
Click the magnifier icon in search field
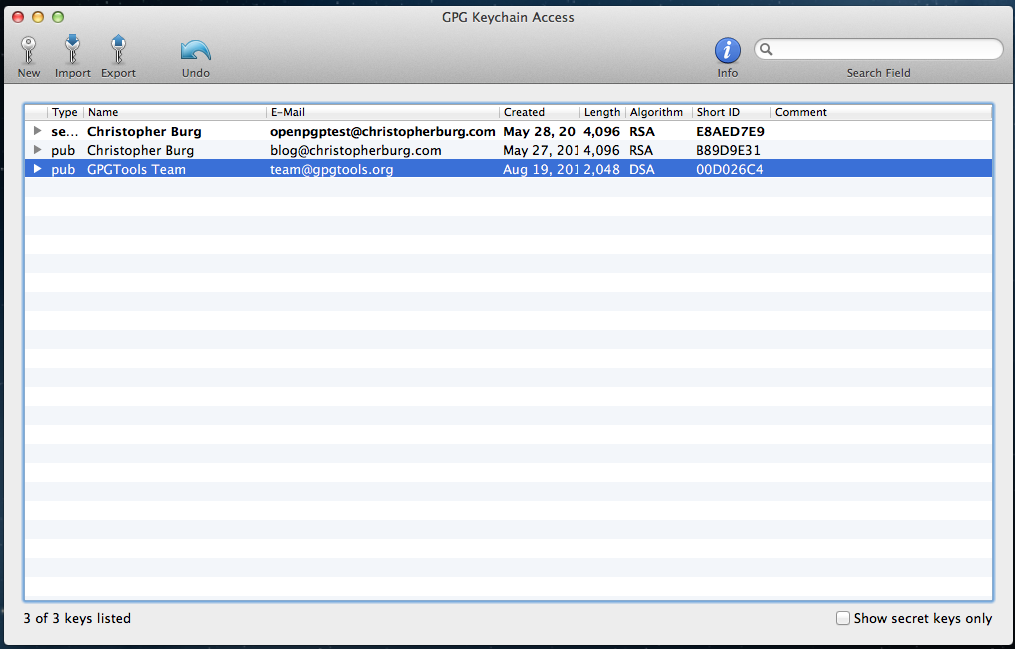pyautogui.click(x=766, y=49)
